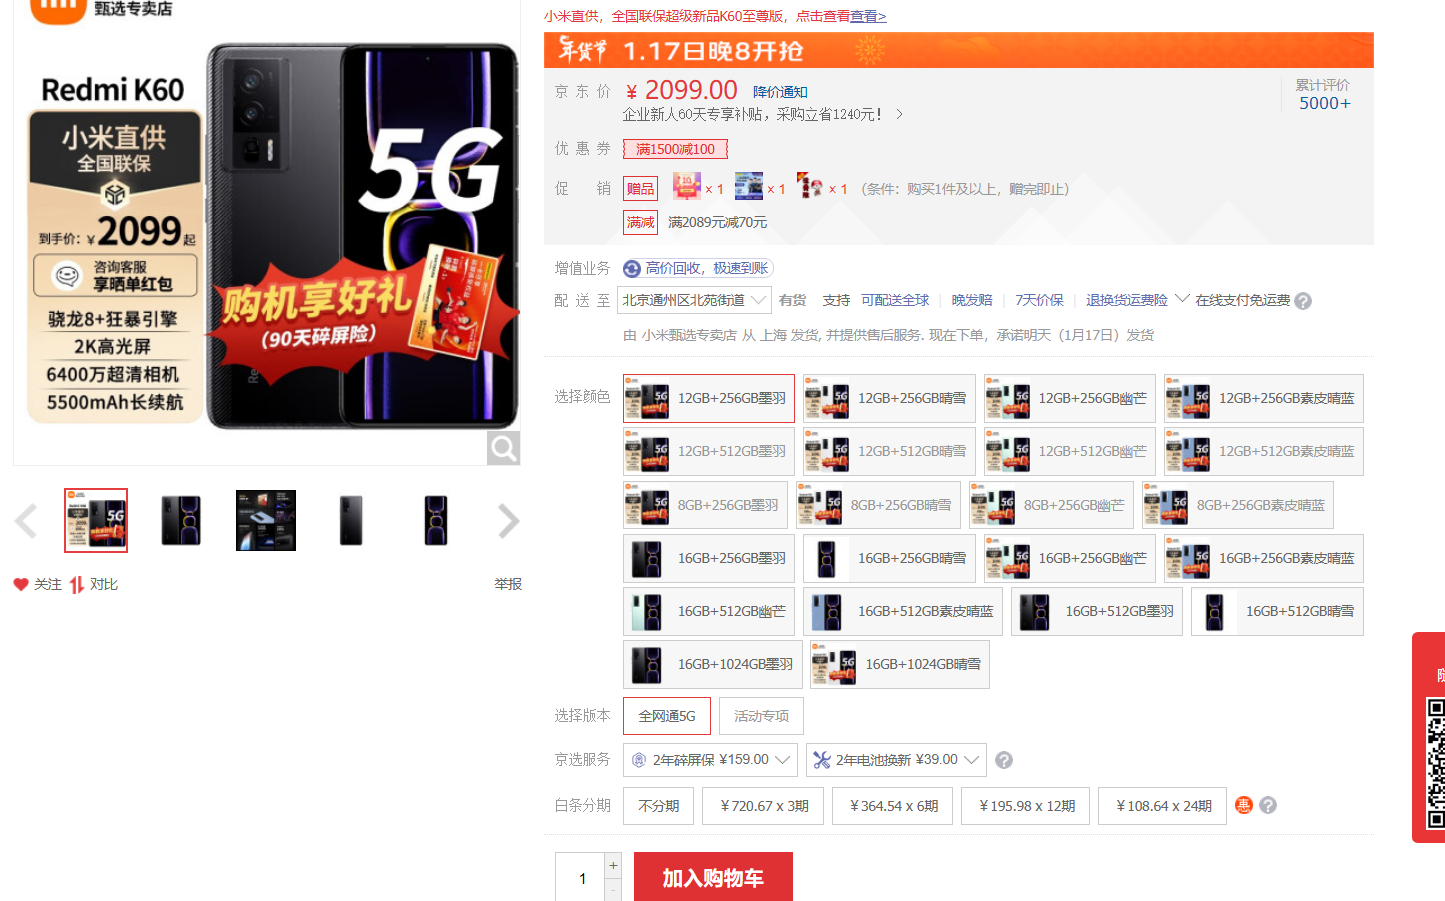Increase quantity with plus stepper

tap(613, 865)
